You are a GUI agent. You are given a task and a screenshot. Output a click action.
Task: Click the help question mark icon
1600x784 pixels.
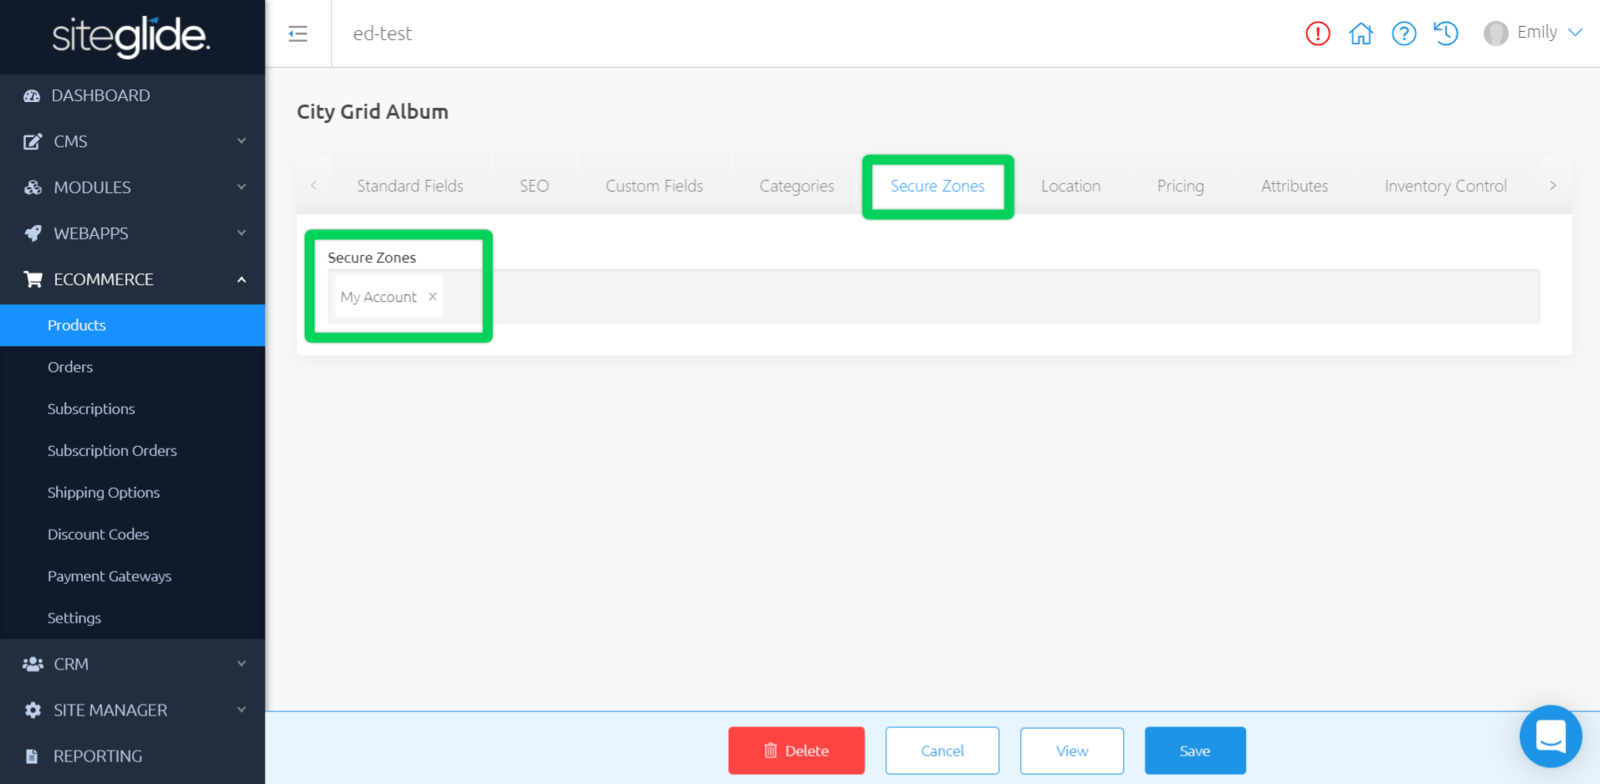tap(1403, 34)
